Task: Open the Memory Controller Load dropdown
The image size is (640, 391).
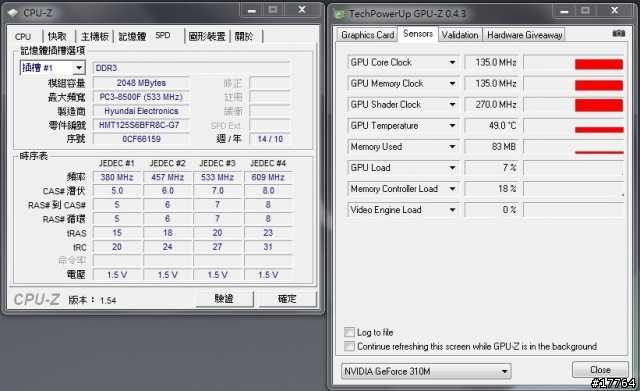Action: (x=452, y=189)
